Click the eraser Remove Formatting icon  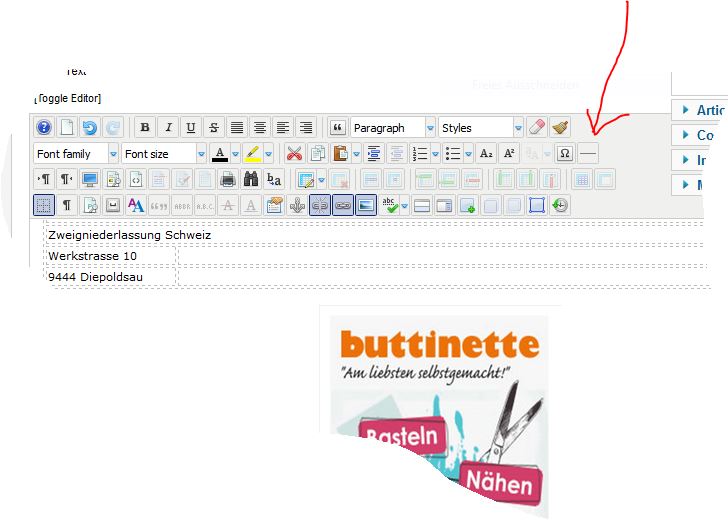tap(537, 127)
